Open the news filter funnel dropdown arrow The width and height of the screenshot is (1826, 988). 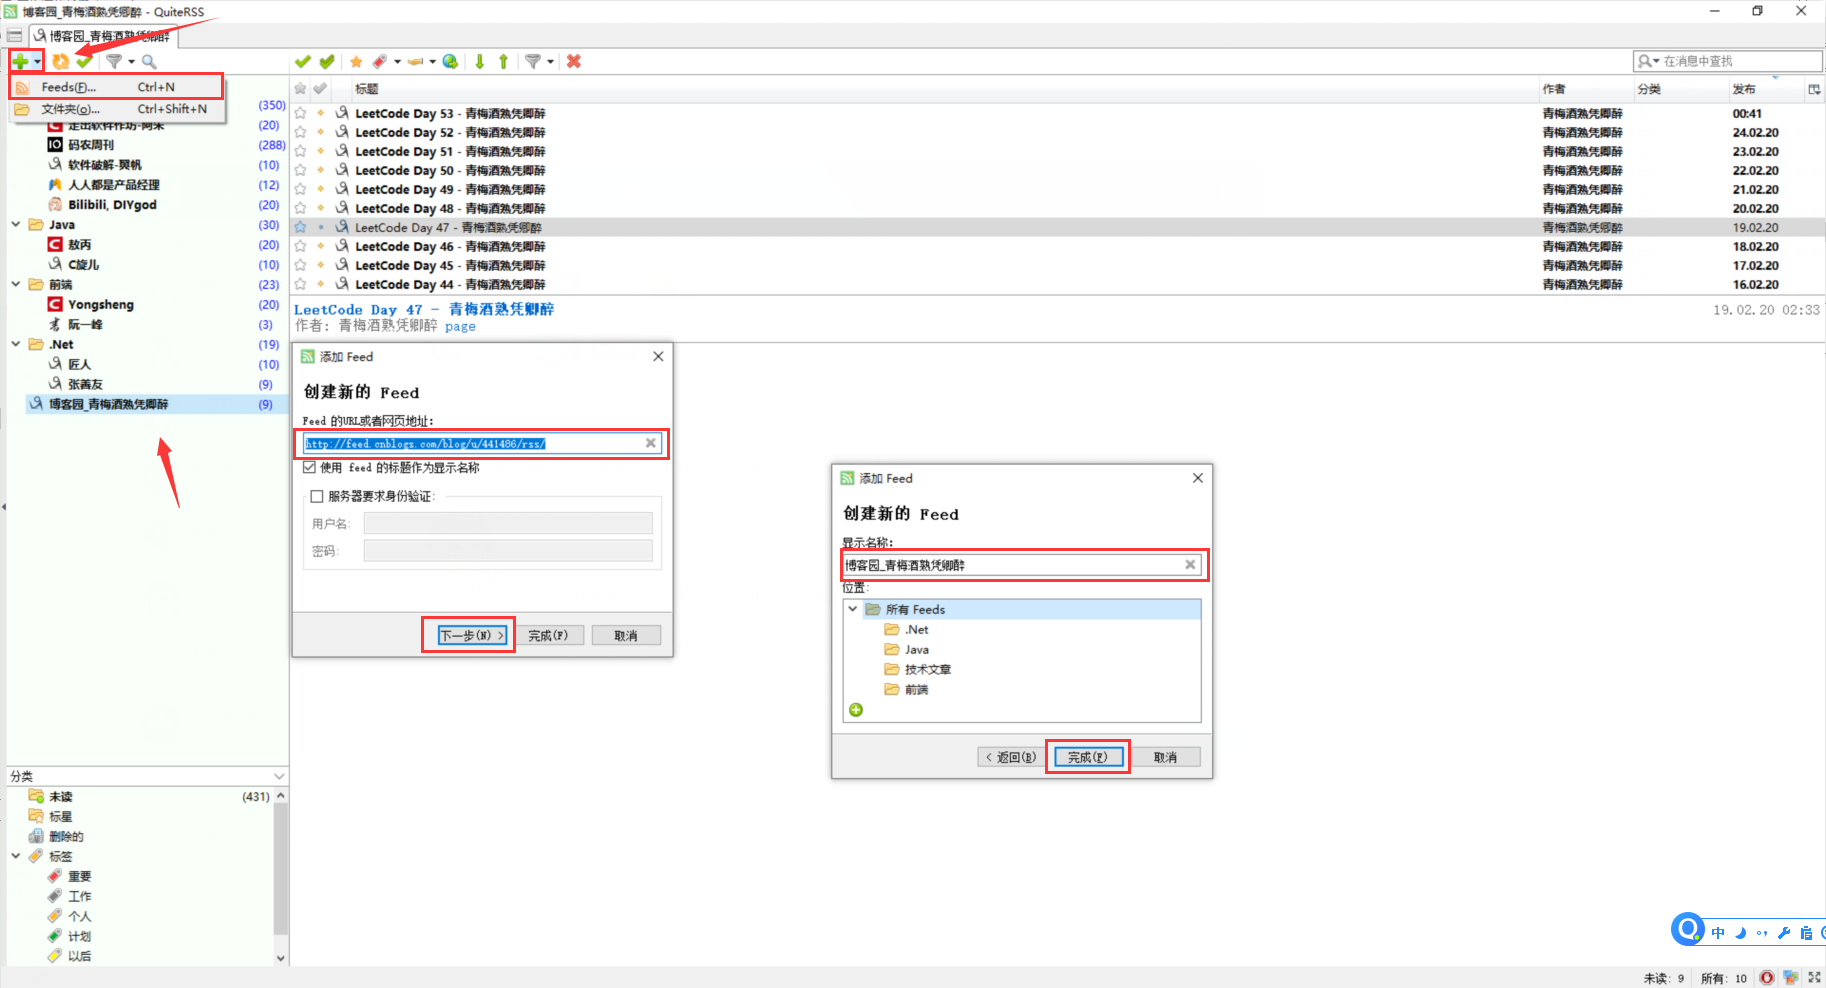click(x=550, y=62)
